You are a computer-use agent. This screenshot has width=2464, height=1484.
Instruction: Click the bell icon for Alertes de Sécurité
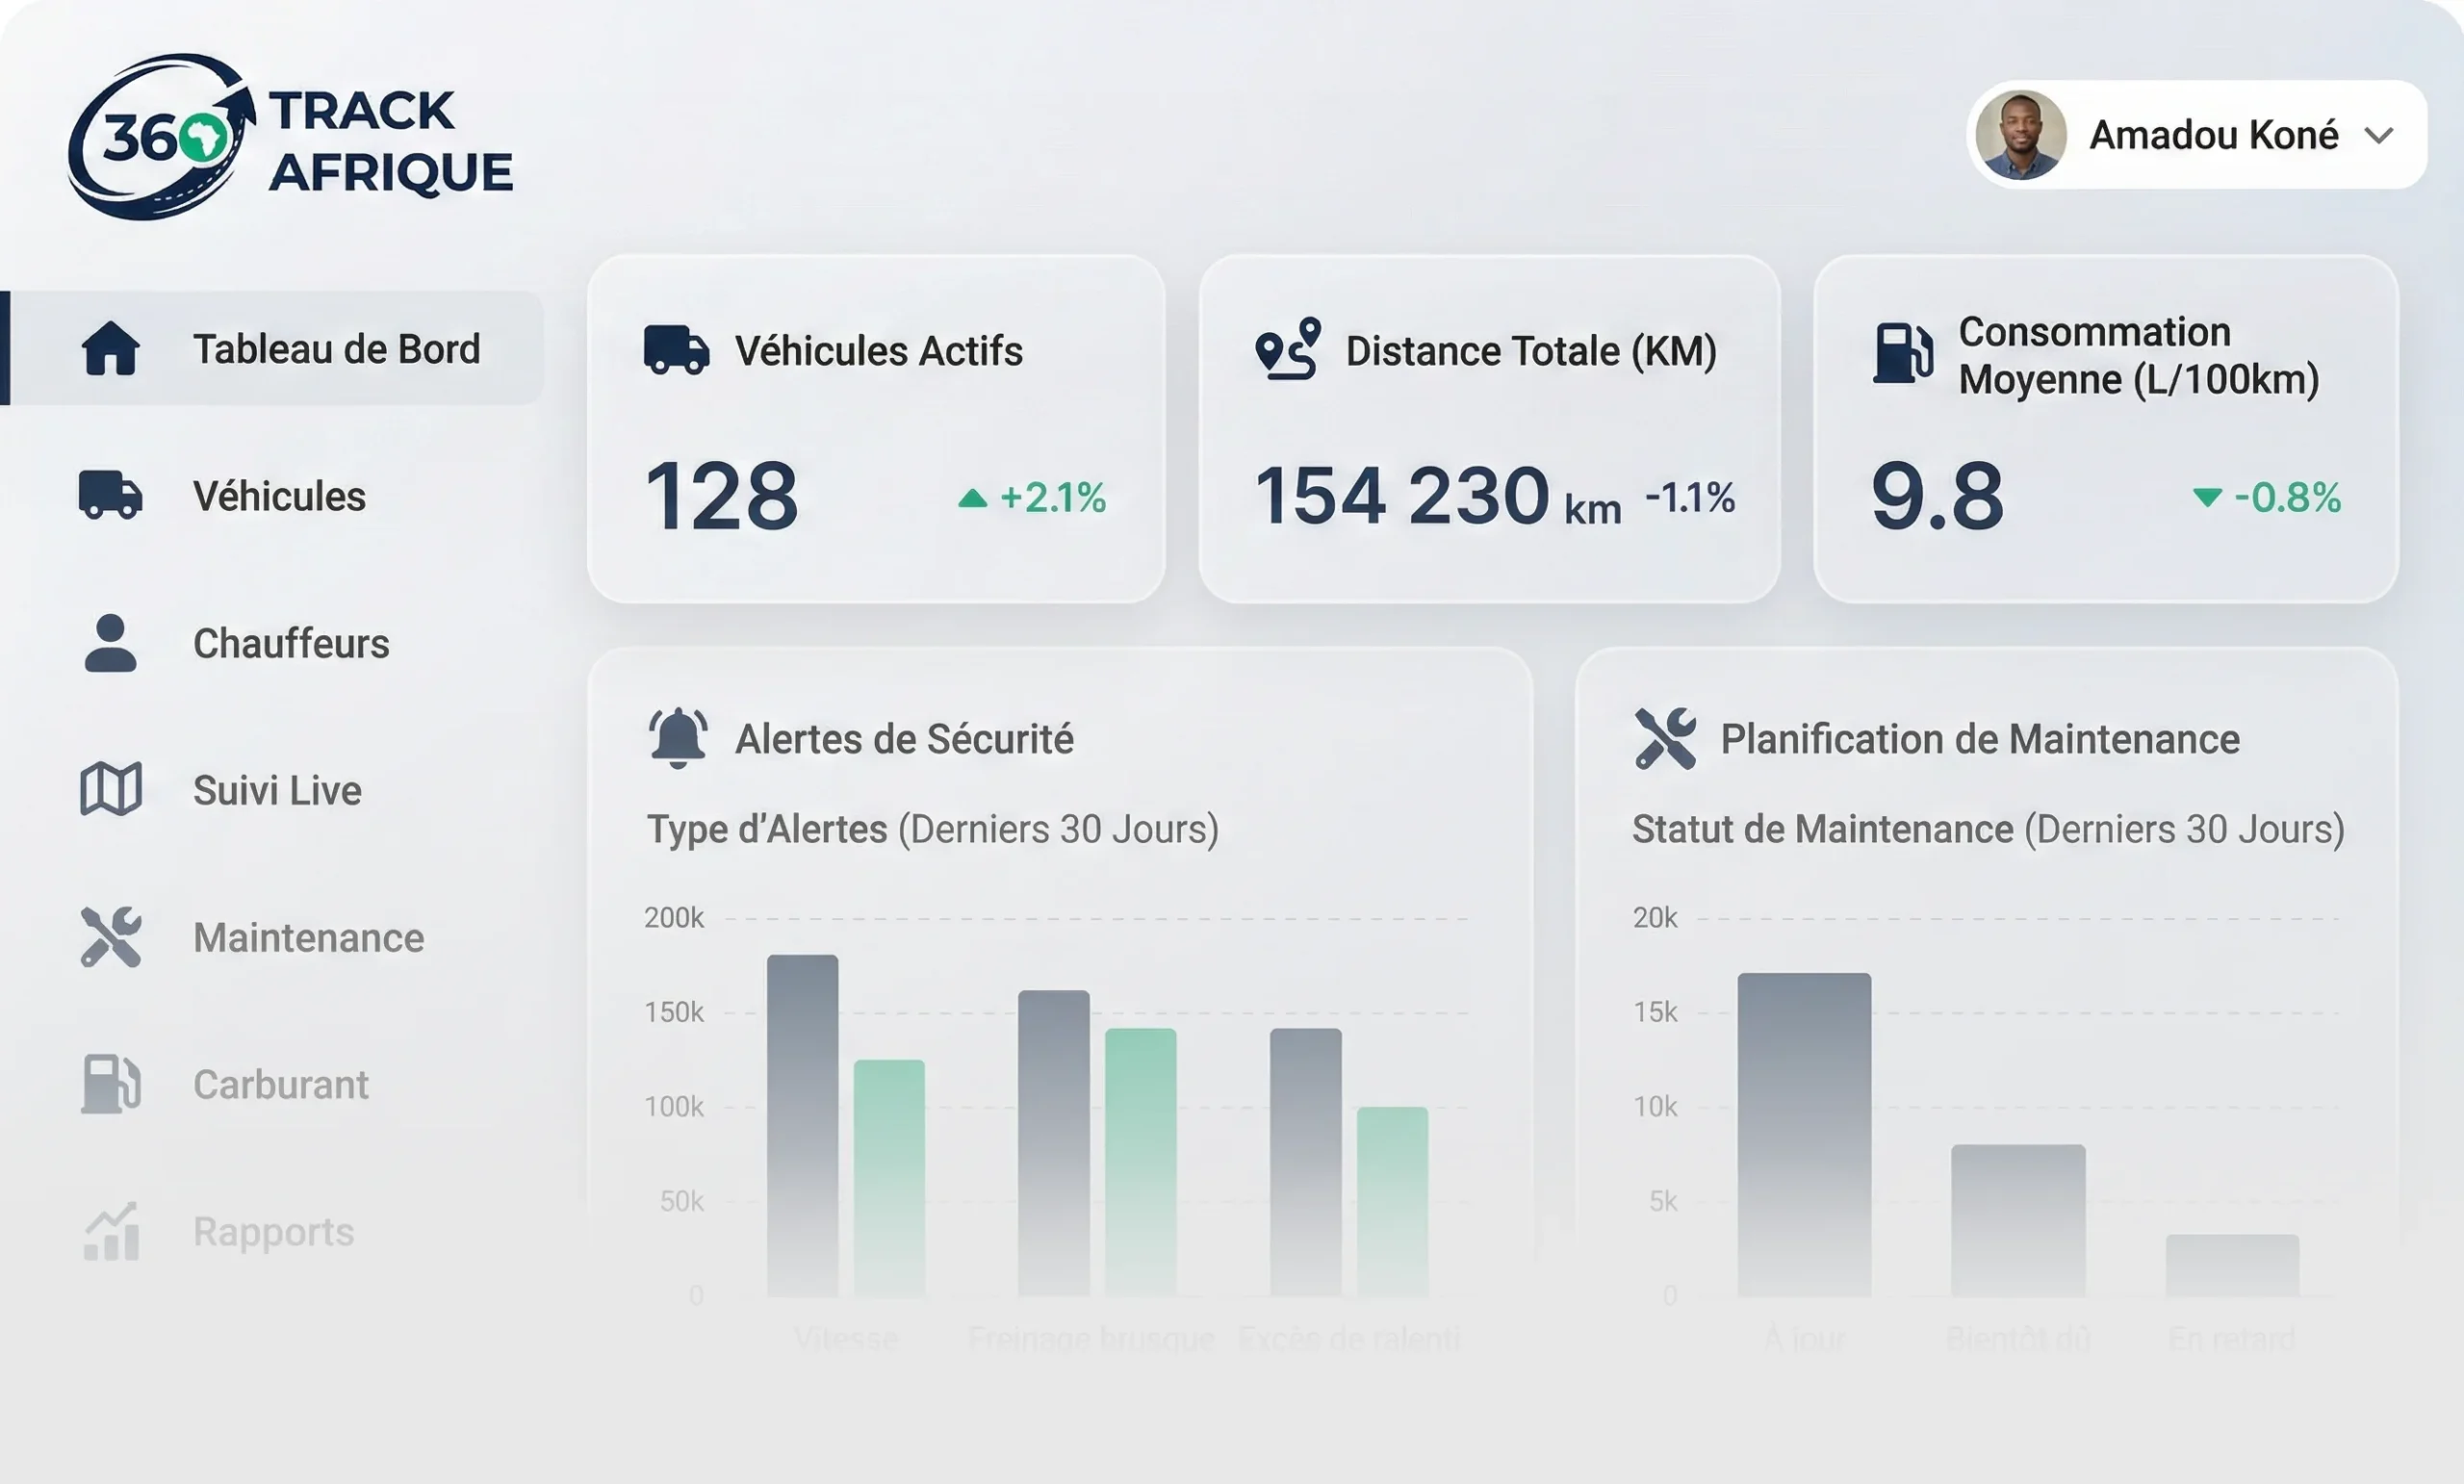click(678, 738)
